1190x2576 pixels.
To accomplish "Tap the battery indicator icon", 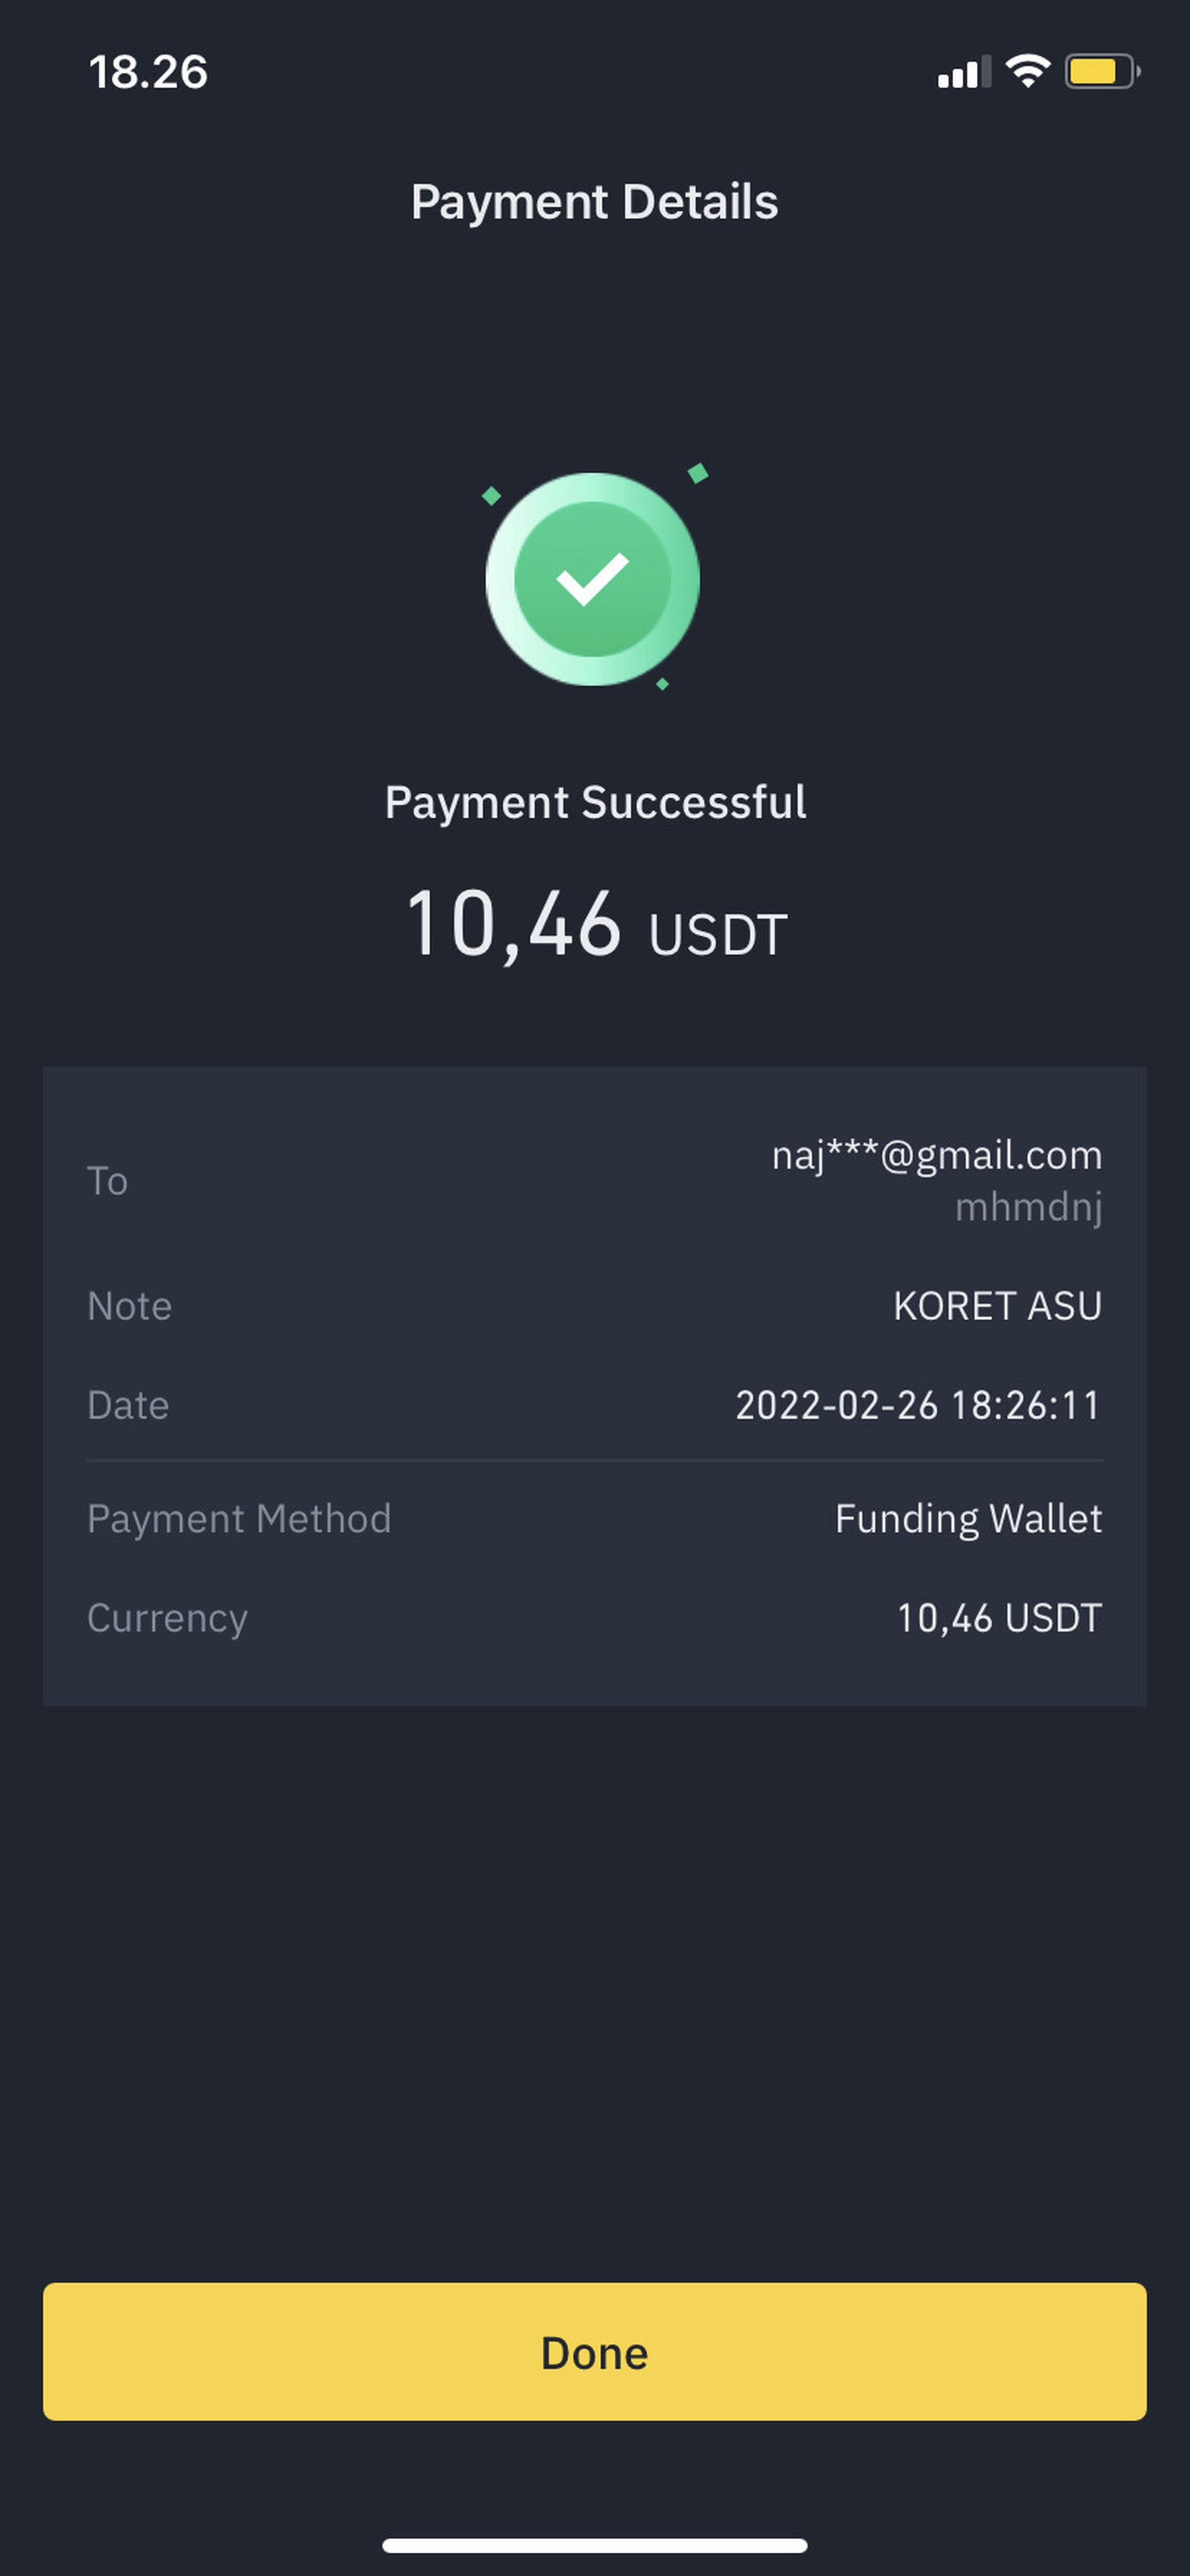I will click(1101, 71).
